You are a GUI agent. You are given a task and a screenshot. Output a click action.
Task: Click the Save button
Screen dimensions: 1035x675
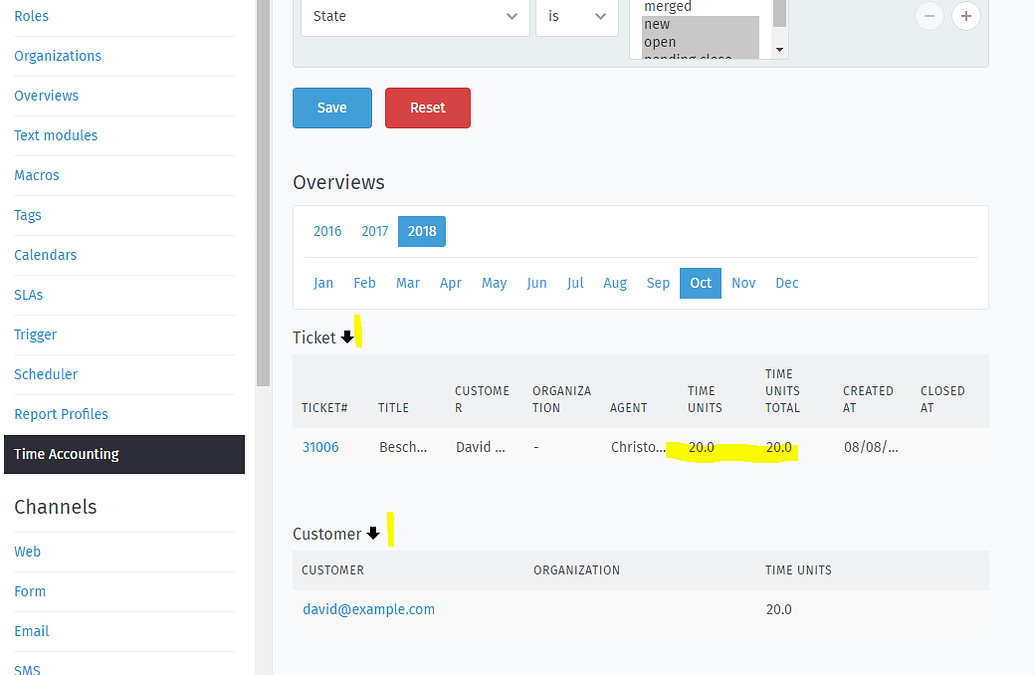pos(331,107)
